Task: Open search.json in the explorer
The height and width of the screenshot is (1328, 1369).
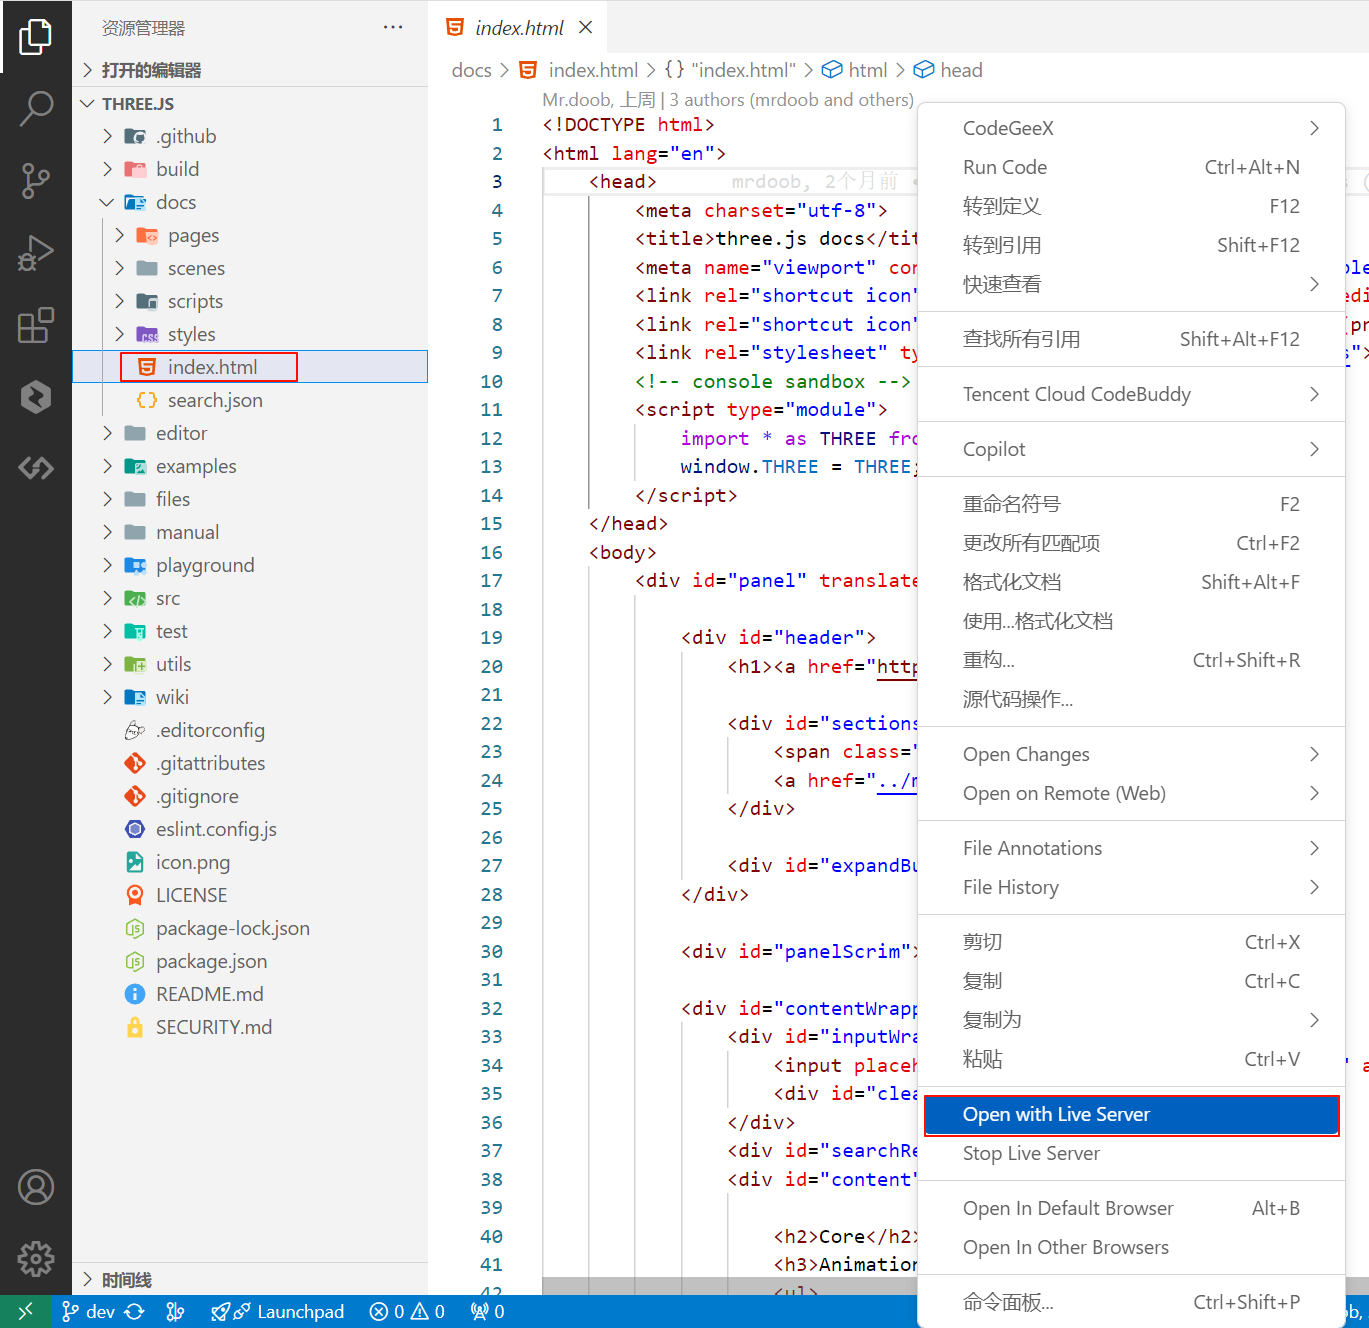Action: coord(250,400)
